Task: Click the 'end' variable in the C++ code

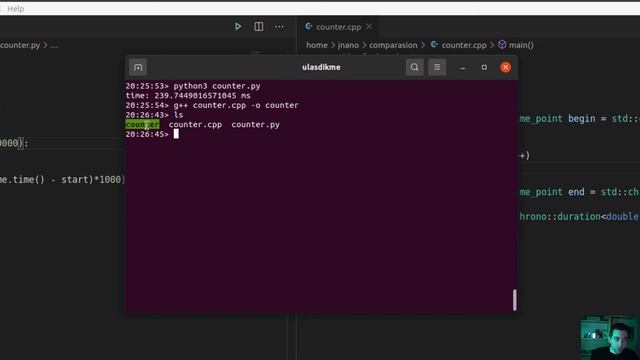Action: (576, 192)
